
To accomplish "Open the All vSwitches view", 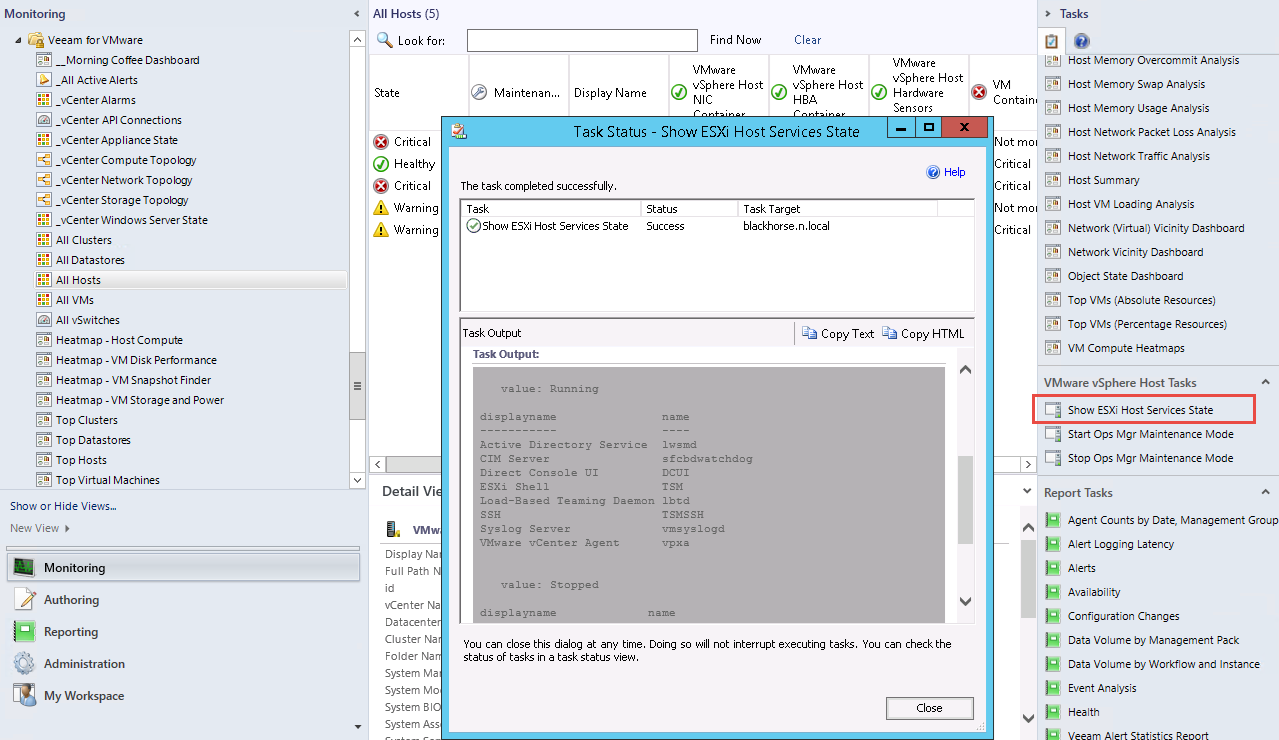I will (88, 320).
